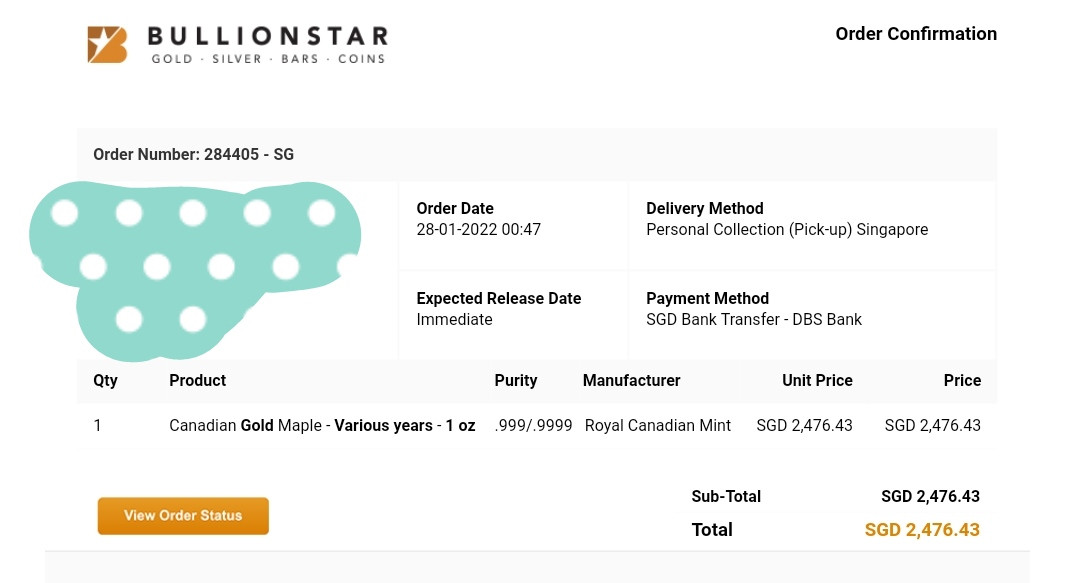Screen dimensions: 1080x583
Task: Click the Product column header
Action: click(x=197, y=381)
